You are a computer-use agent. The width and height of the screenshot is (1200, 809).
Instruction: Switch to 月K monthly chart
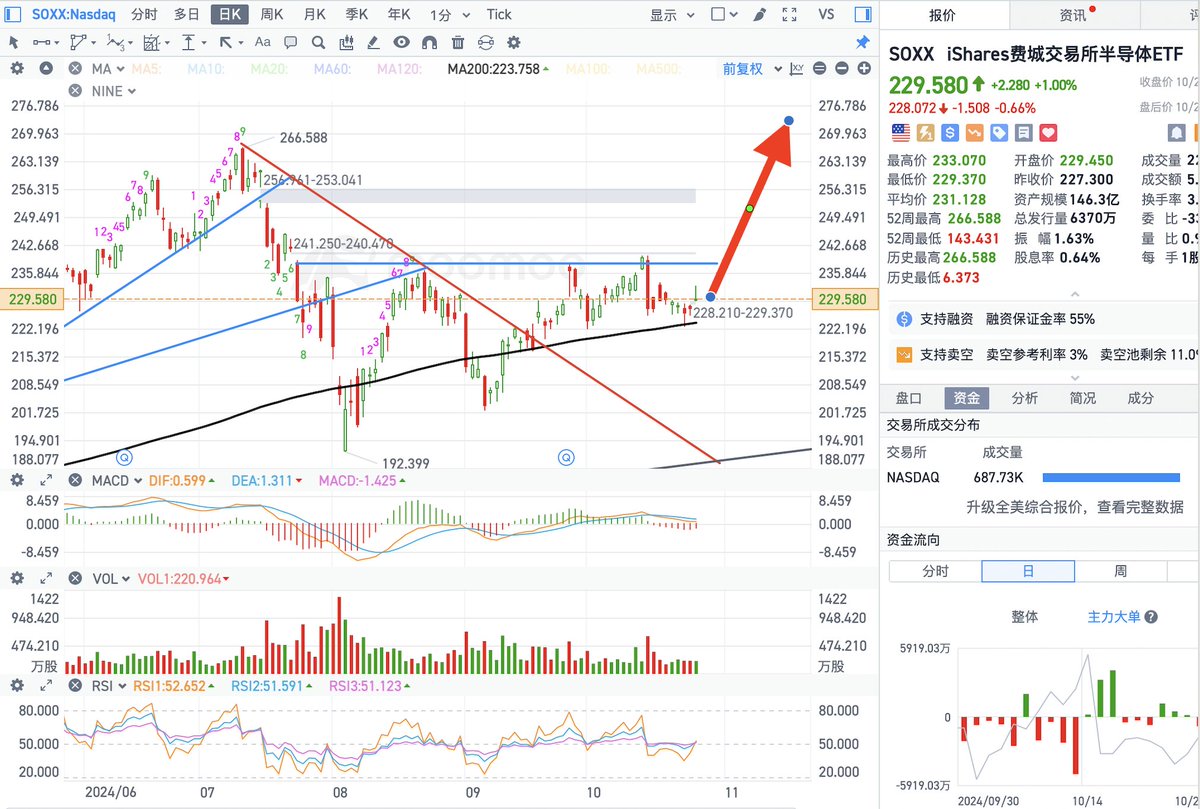click(313, 14)
